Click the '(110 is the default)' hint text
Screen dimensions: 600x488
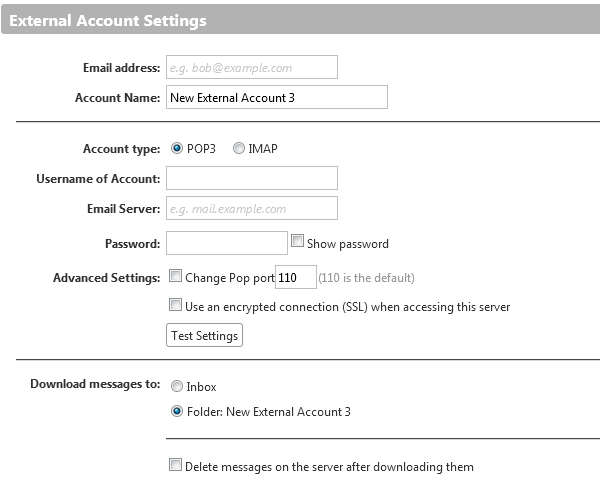[366, 277]
